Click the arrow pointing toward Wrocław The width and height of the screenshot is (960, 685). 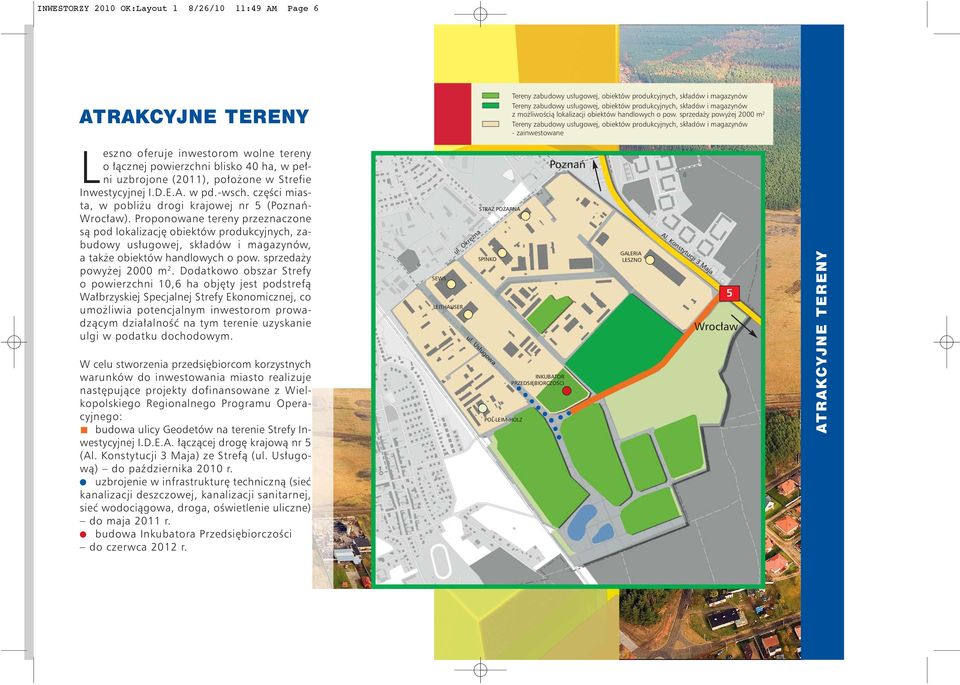[x=744, y=326]
